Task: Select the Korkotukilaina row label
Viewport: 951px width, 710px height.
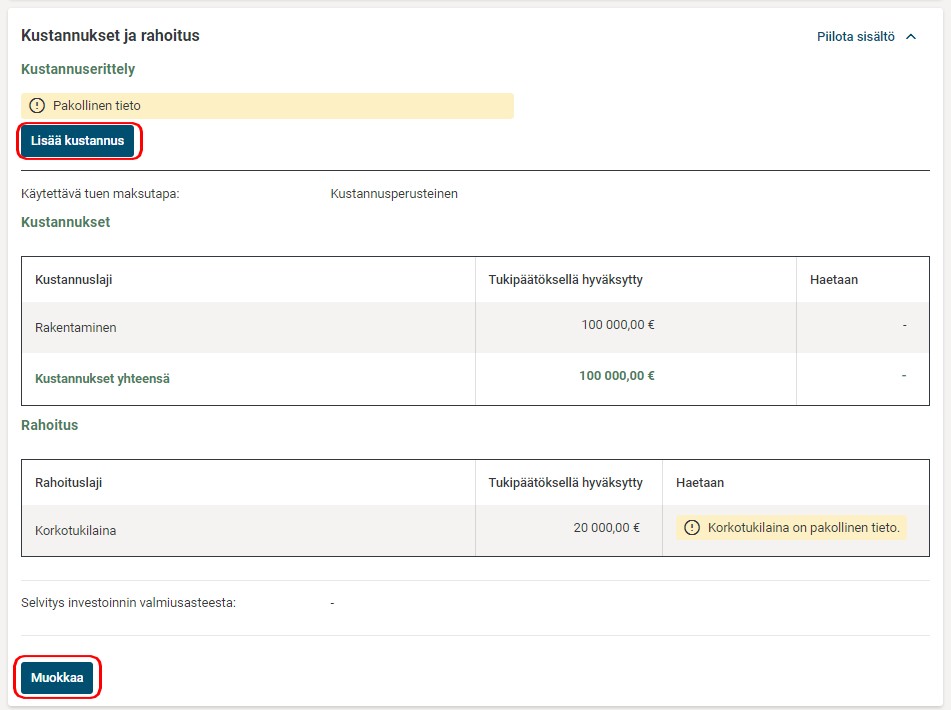Action: 76,531
